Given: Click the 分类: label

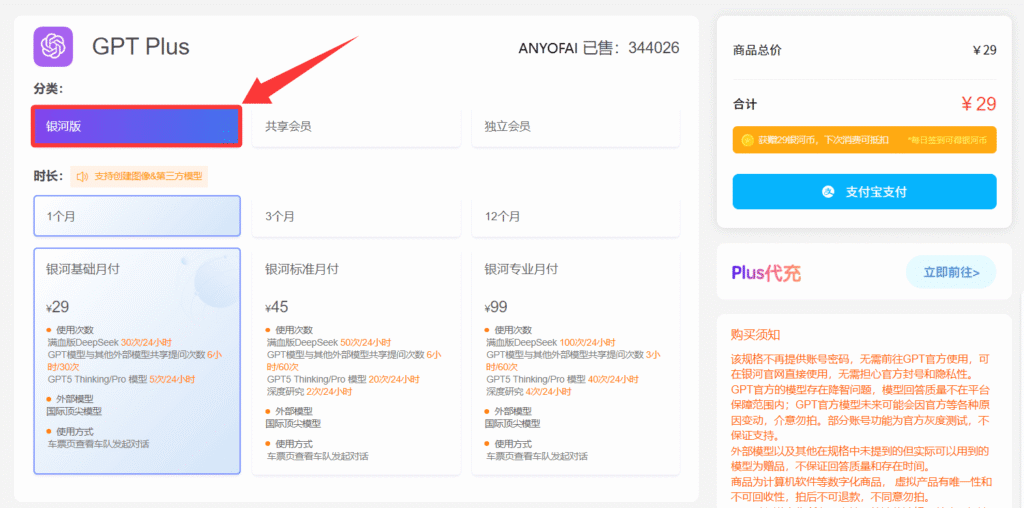Looking at the screenshot, I should 48,87.
